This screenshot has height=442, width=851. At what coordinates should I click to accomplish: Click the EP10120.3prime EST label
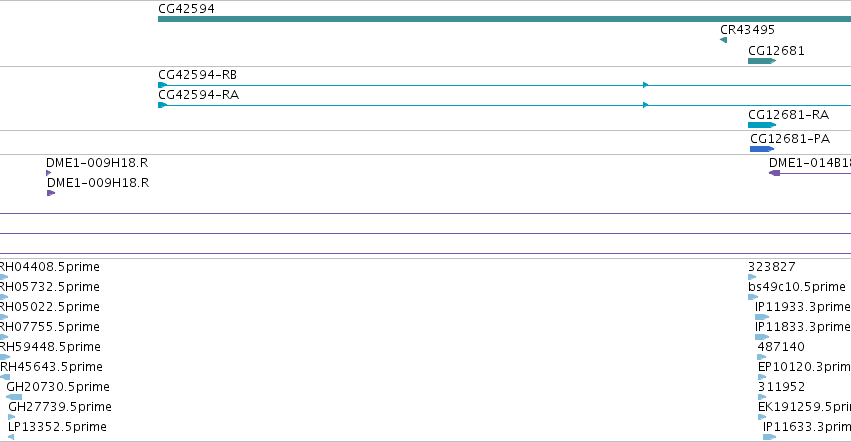click(x=804, y=367)
